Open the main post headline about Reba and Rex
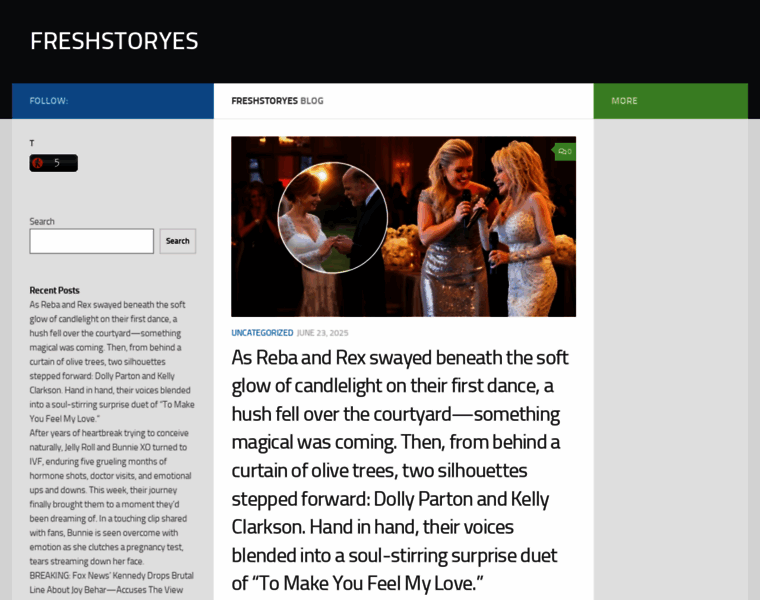 click(x=399, y=470)
